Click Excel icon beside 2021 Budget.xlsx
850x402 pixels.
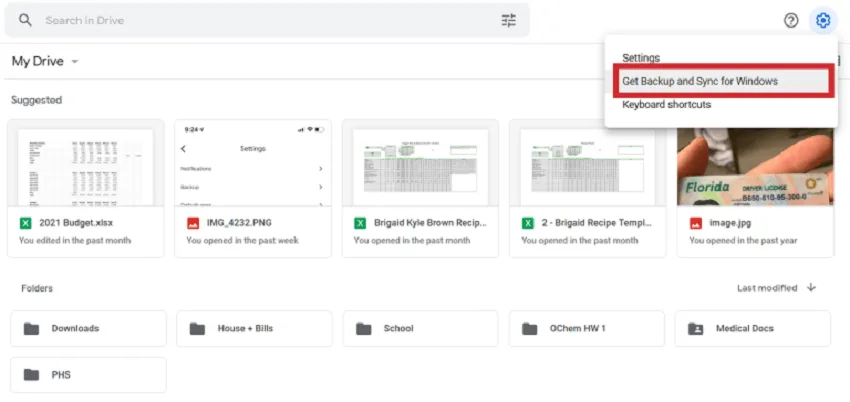[x=25, y=223]
